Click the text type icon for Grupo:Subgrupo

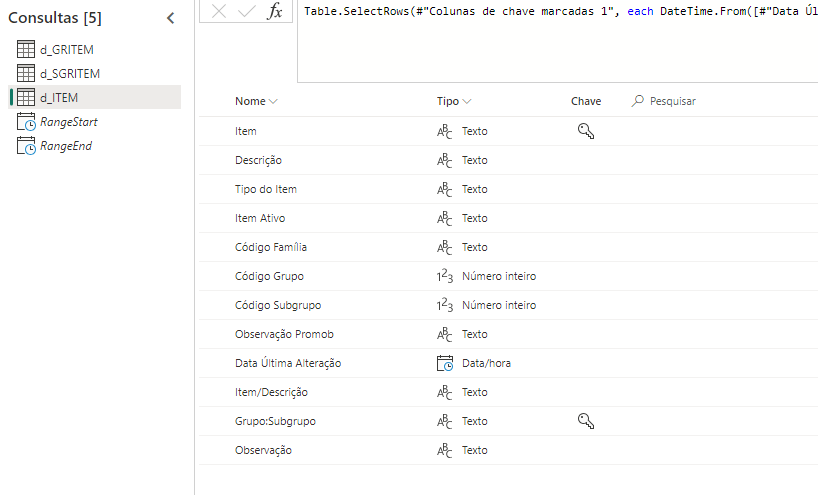coord(444,421)
